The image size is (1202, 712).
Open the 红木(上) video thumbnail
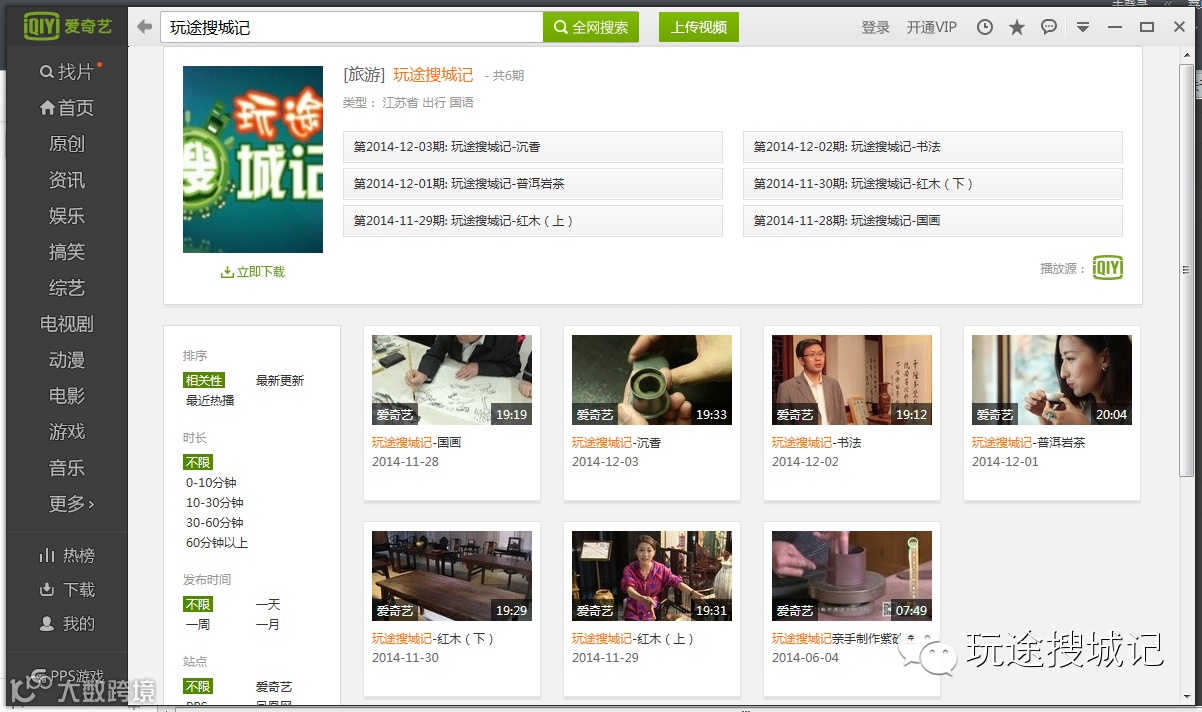(x=652, y=576)
